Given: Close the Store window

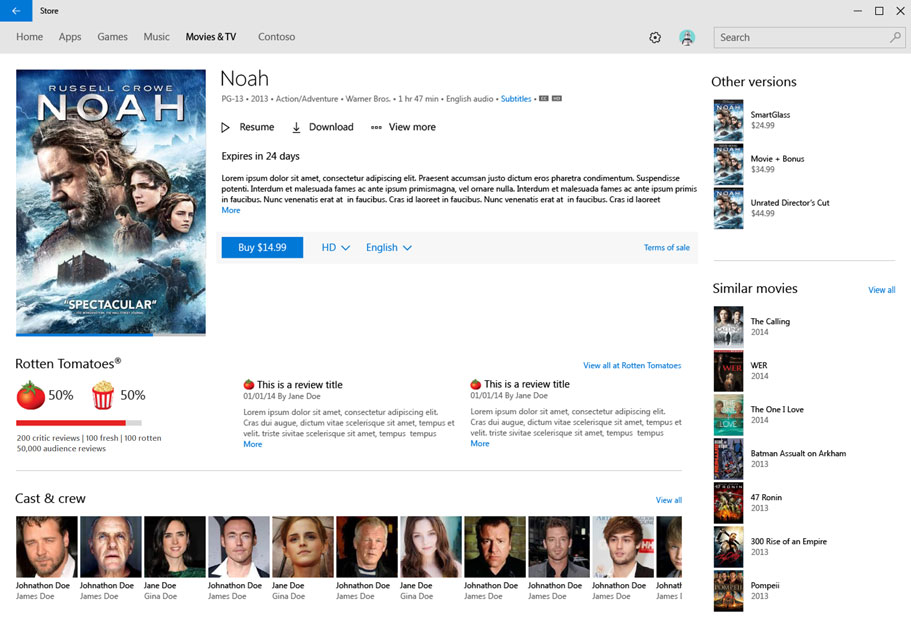Looking at the screenshot, I should coord(901,11).
